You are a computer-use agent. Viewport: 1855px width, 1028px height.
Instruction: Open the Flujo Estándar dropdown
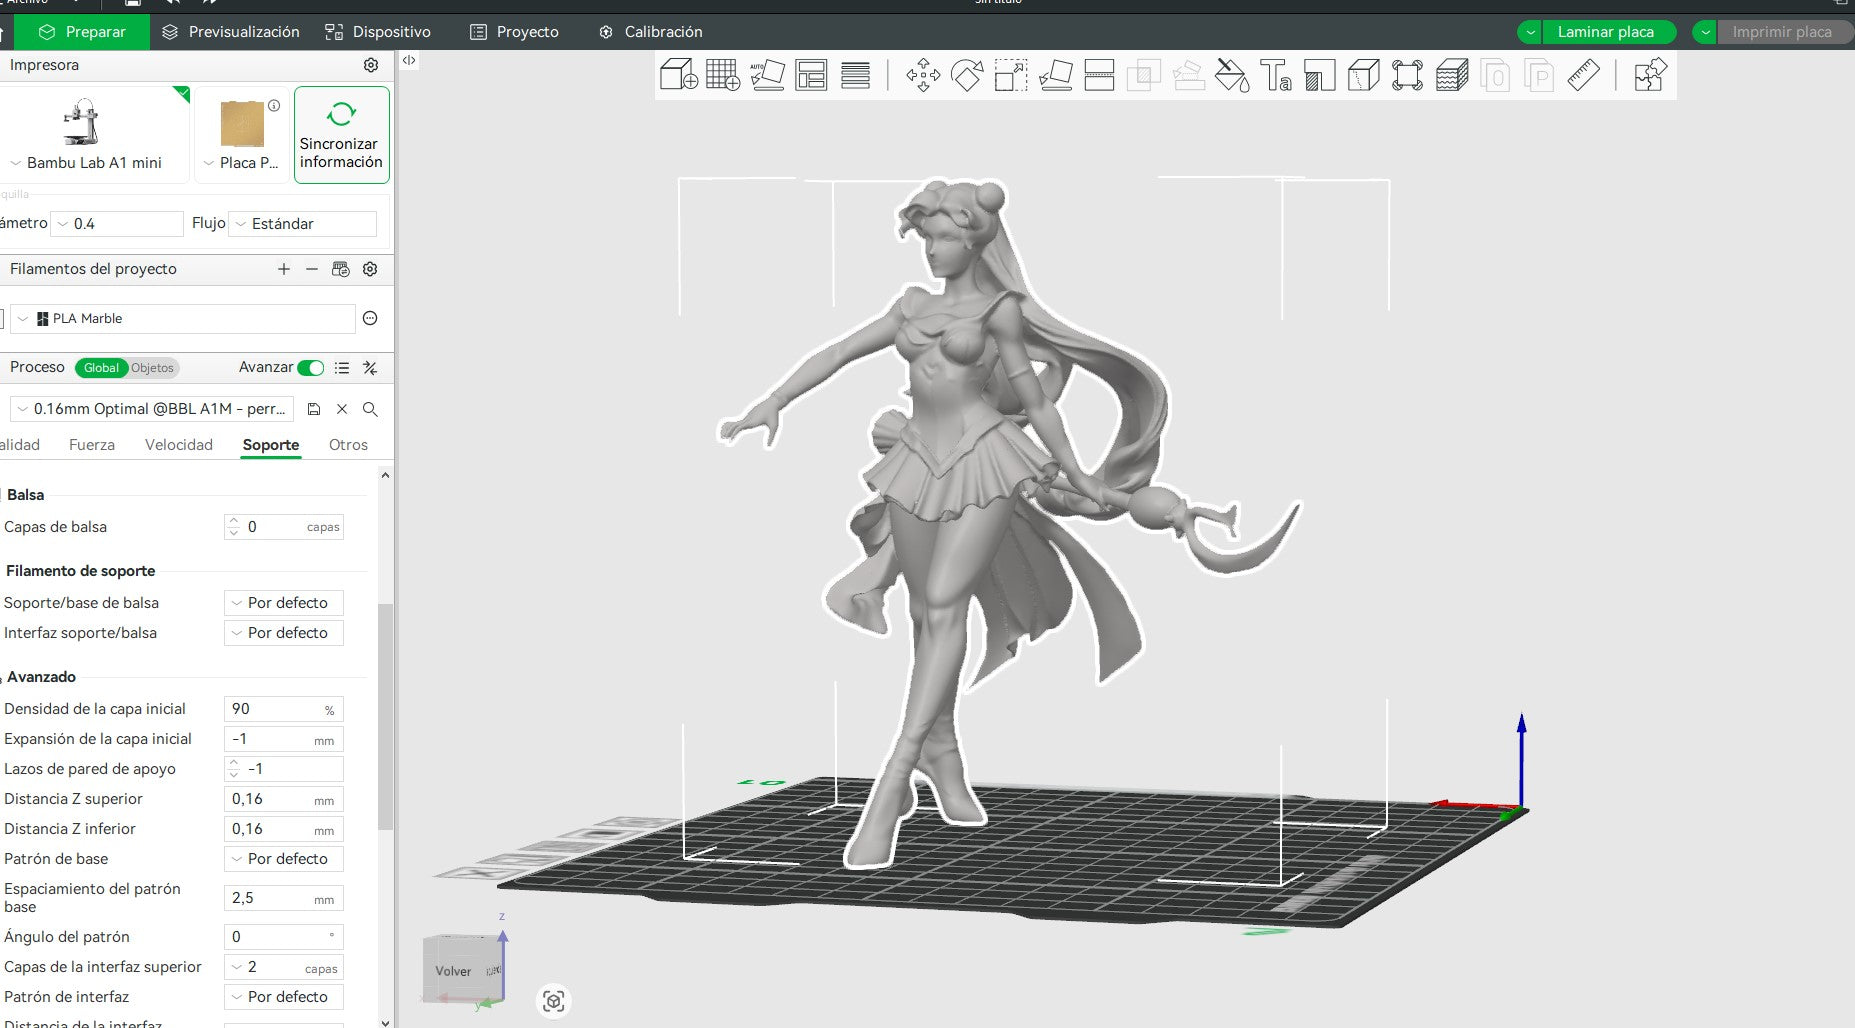tap(303, 224)
